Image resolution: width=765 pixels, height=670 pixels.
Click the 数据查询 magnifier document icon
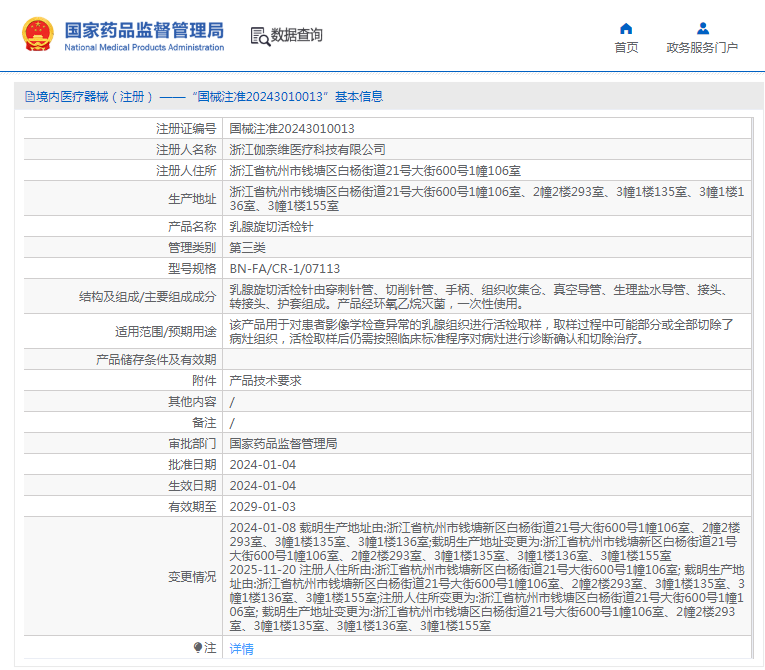click(260, 36)
